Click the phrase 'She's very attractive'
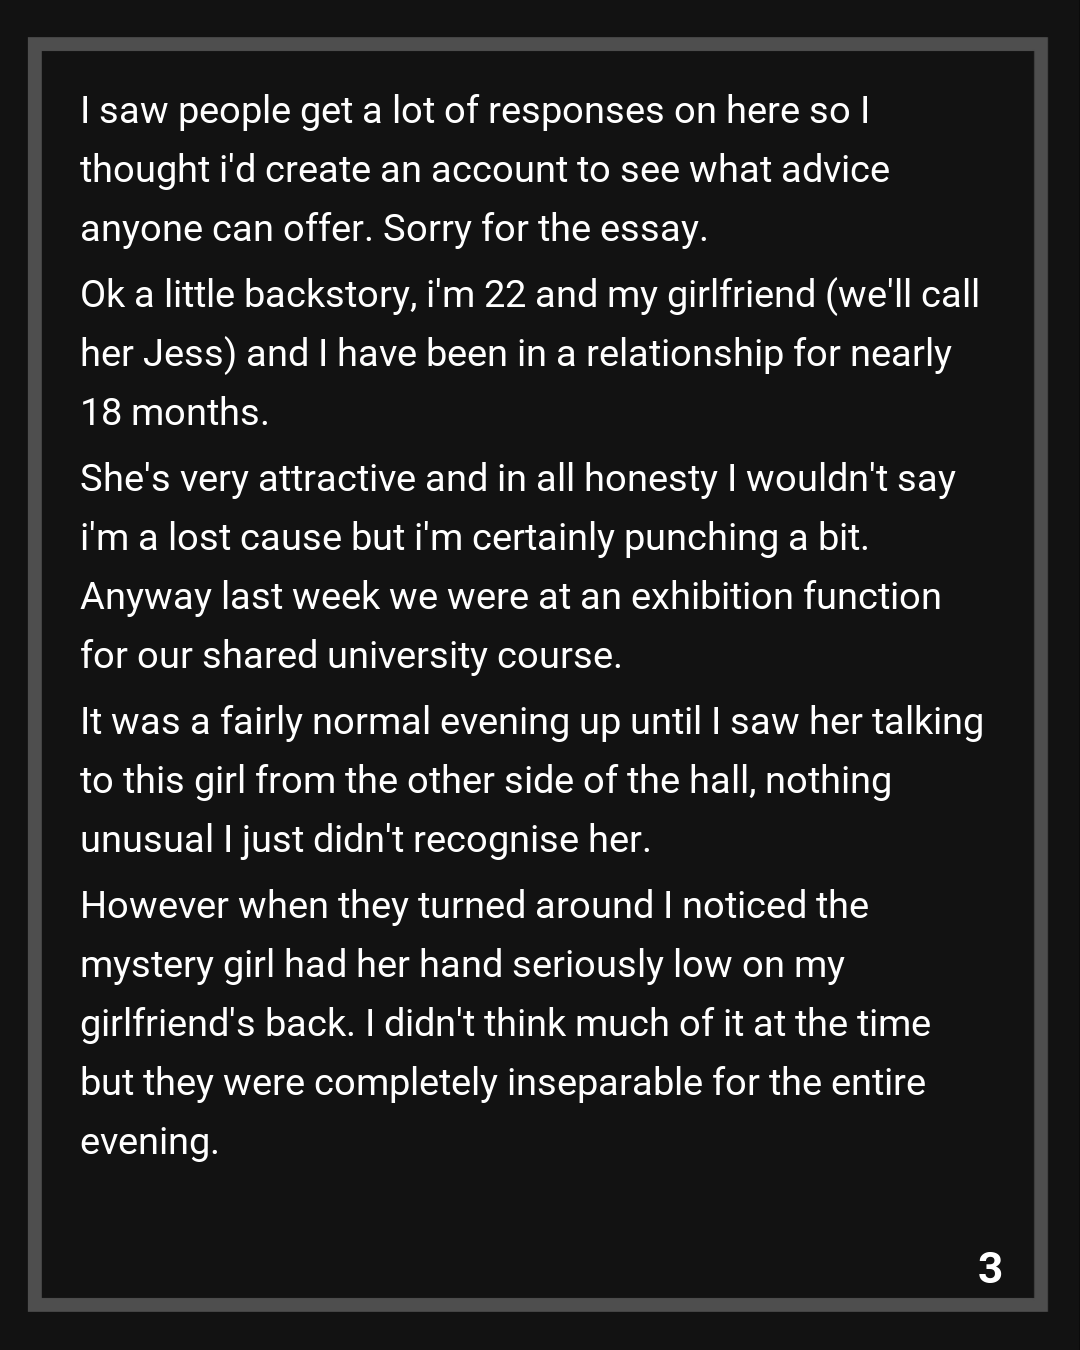The image size is (1080, 1350). coord(248,479)
